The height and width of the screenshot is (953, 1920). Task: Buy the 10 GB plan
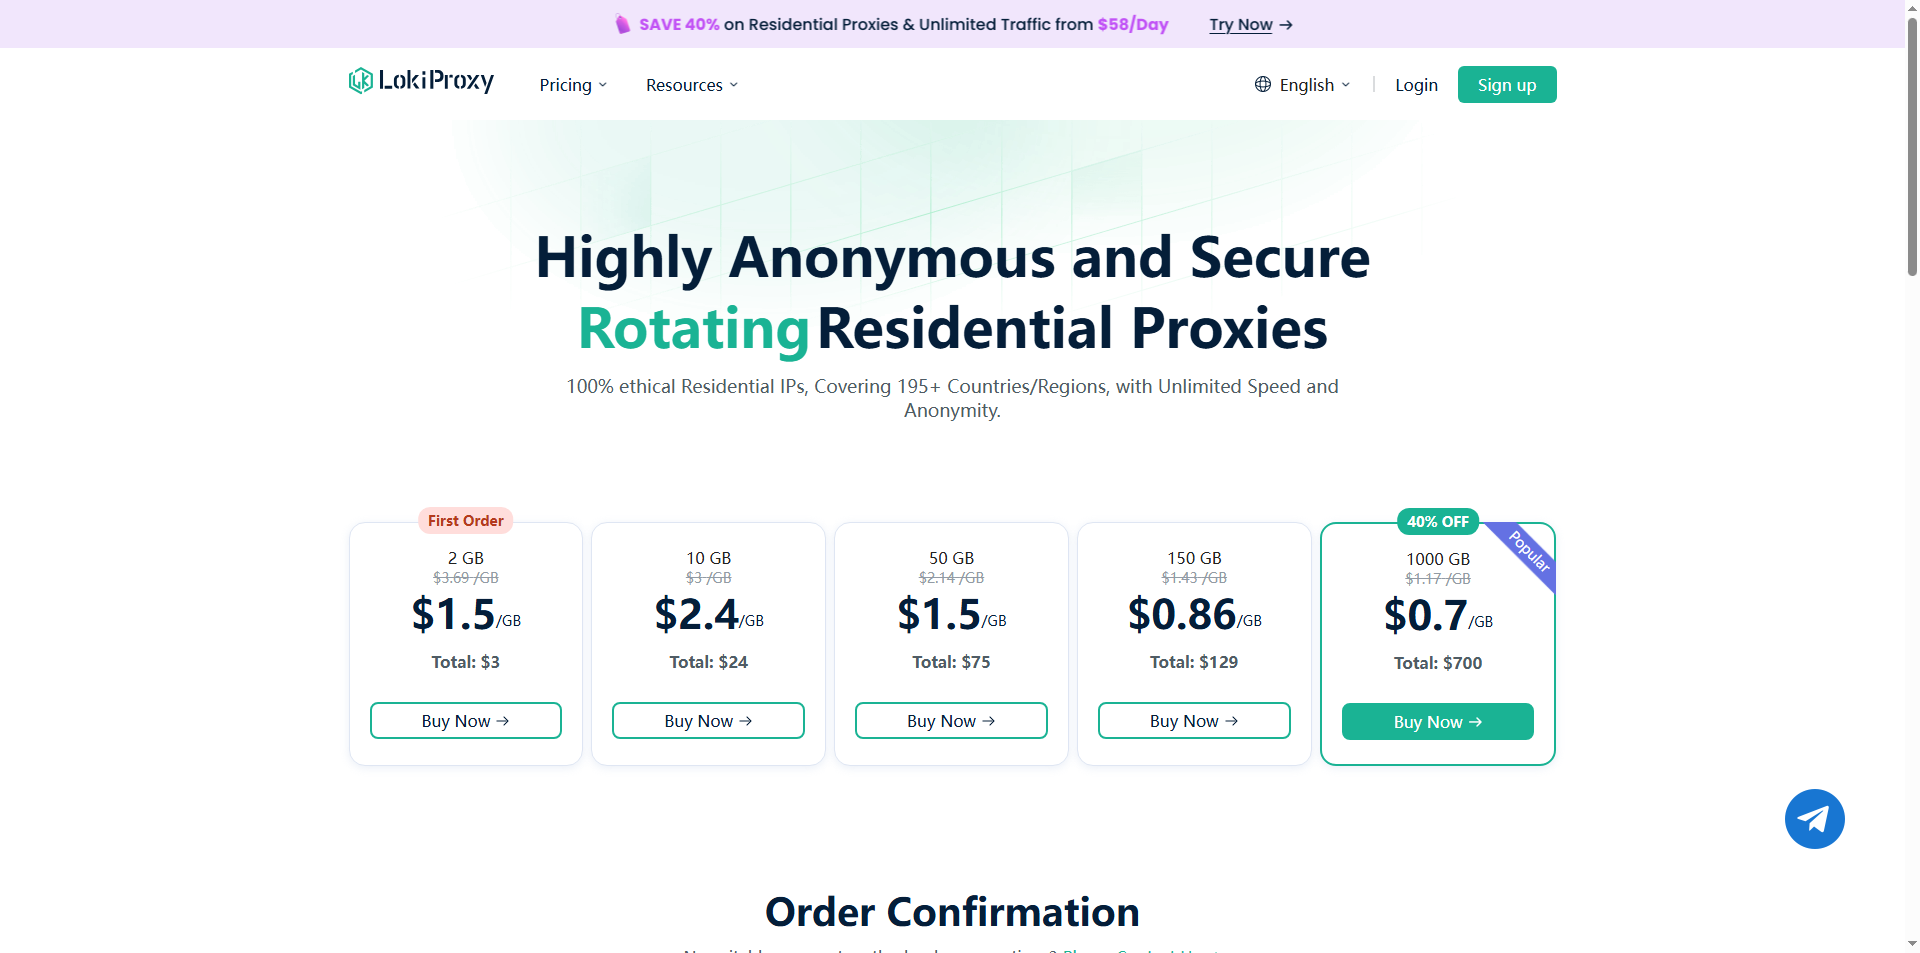[708, 721]
